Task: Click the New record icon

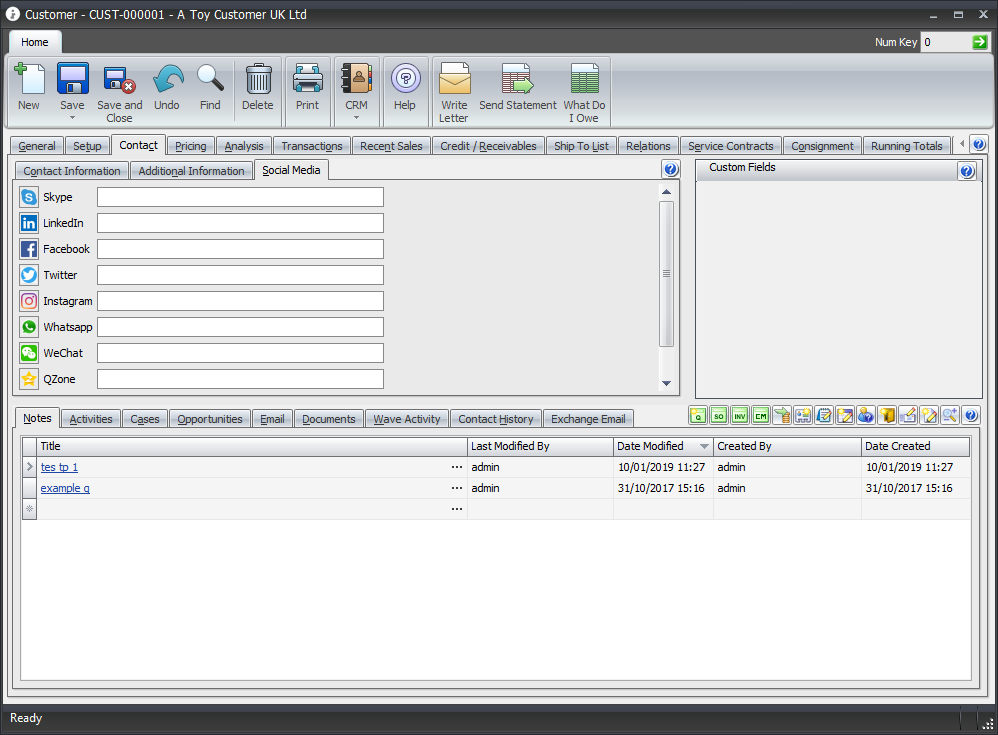Action: [29, 80]
